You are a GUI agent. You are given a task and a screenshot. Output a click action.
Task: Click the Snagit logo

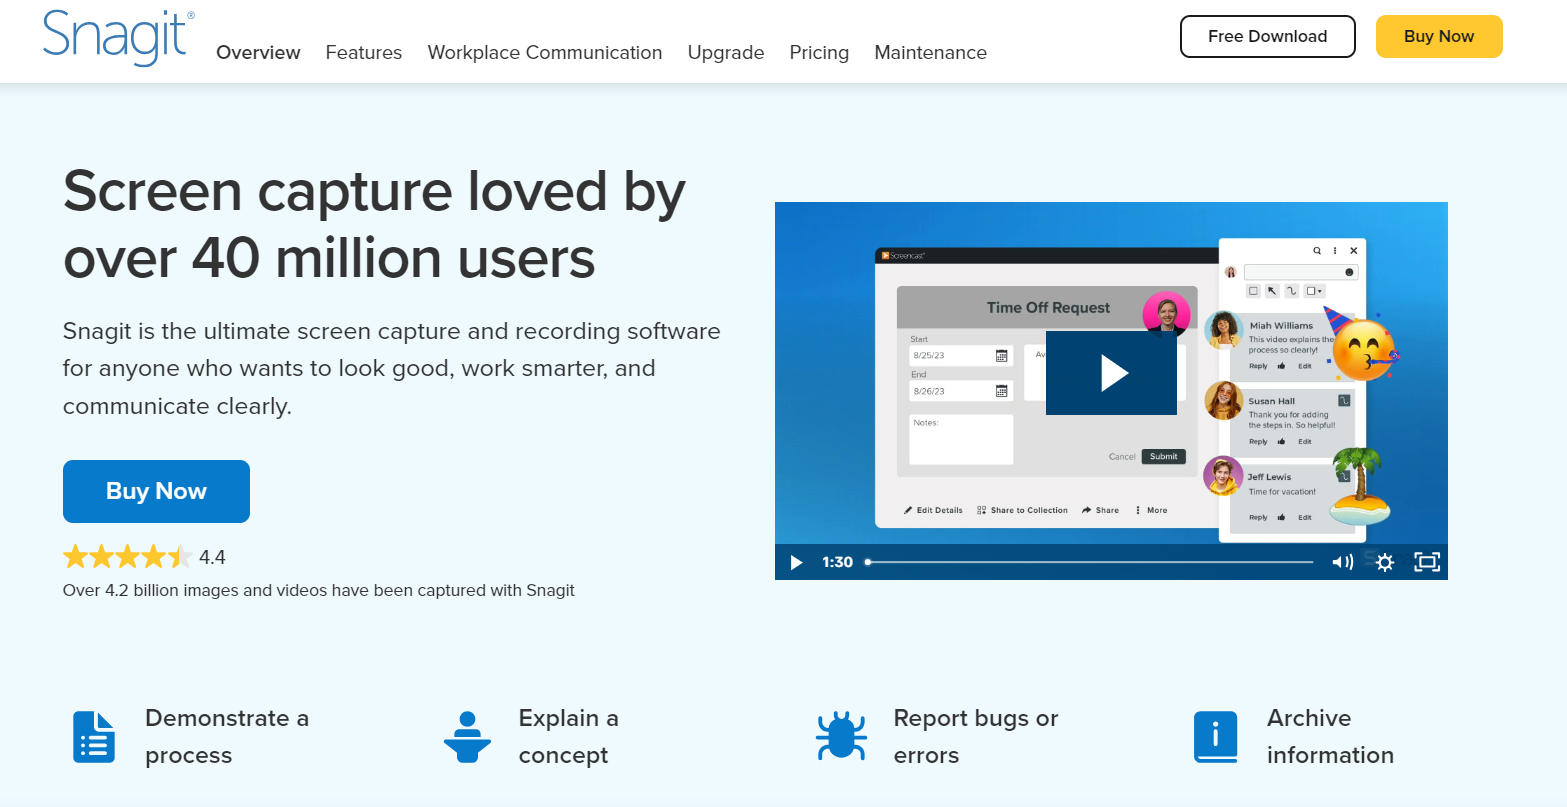(x=118, y=38)
